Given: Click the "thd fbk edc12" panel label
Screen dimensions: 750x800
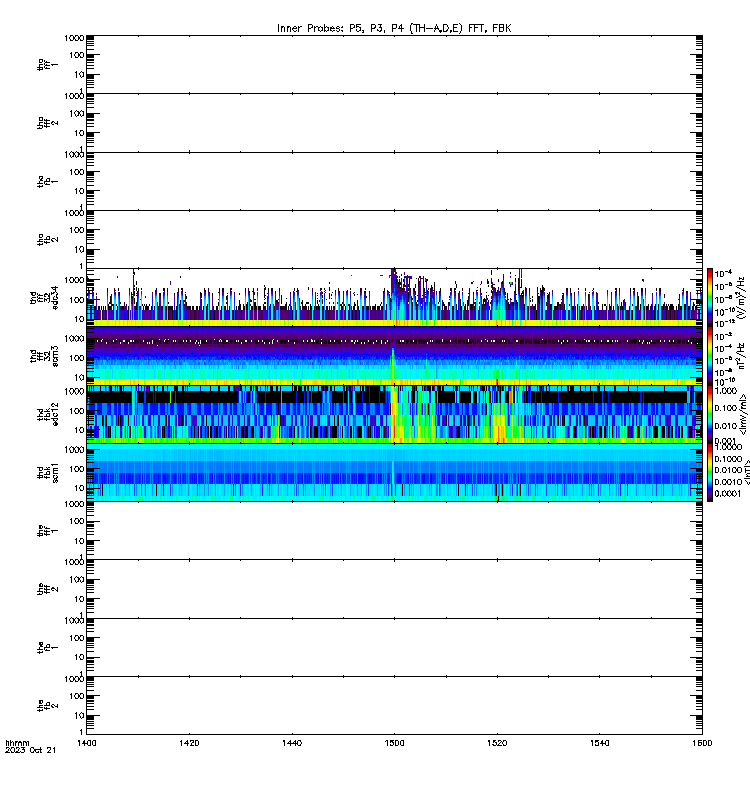Looking at the screenshot, I should coord(47,414).
